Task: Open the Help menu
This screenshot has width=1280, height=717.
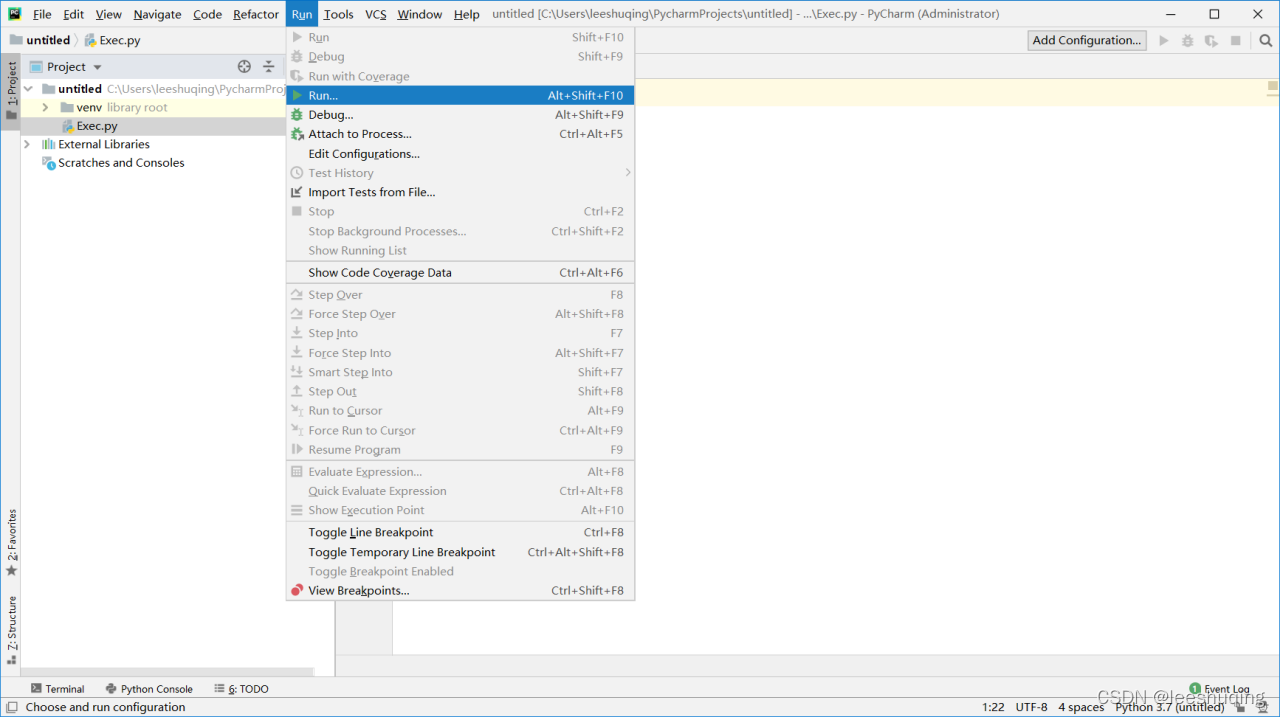Action: [x=466, y=14]
